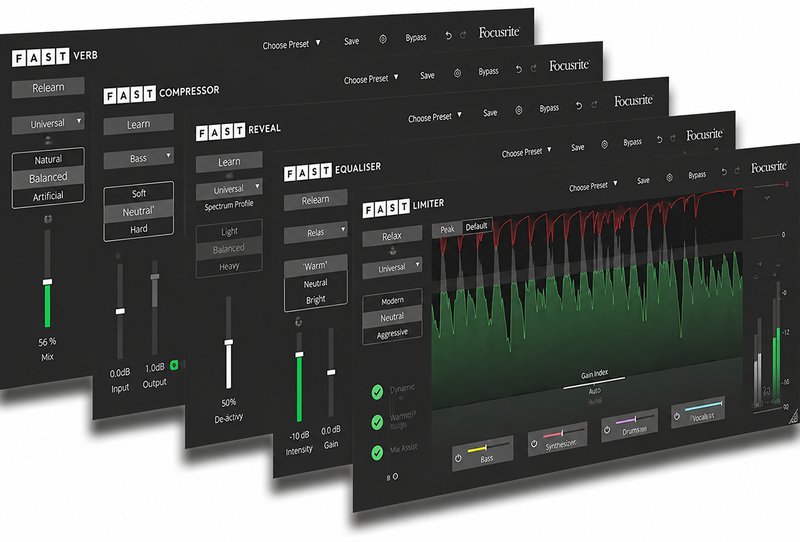The image size is (800, 542).
Task: Click Relearn button in FAST Equaliser
Action: coord(315,200)
